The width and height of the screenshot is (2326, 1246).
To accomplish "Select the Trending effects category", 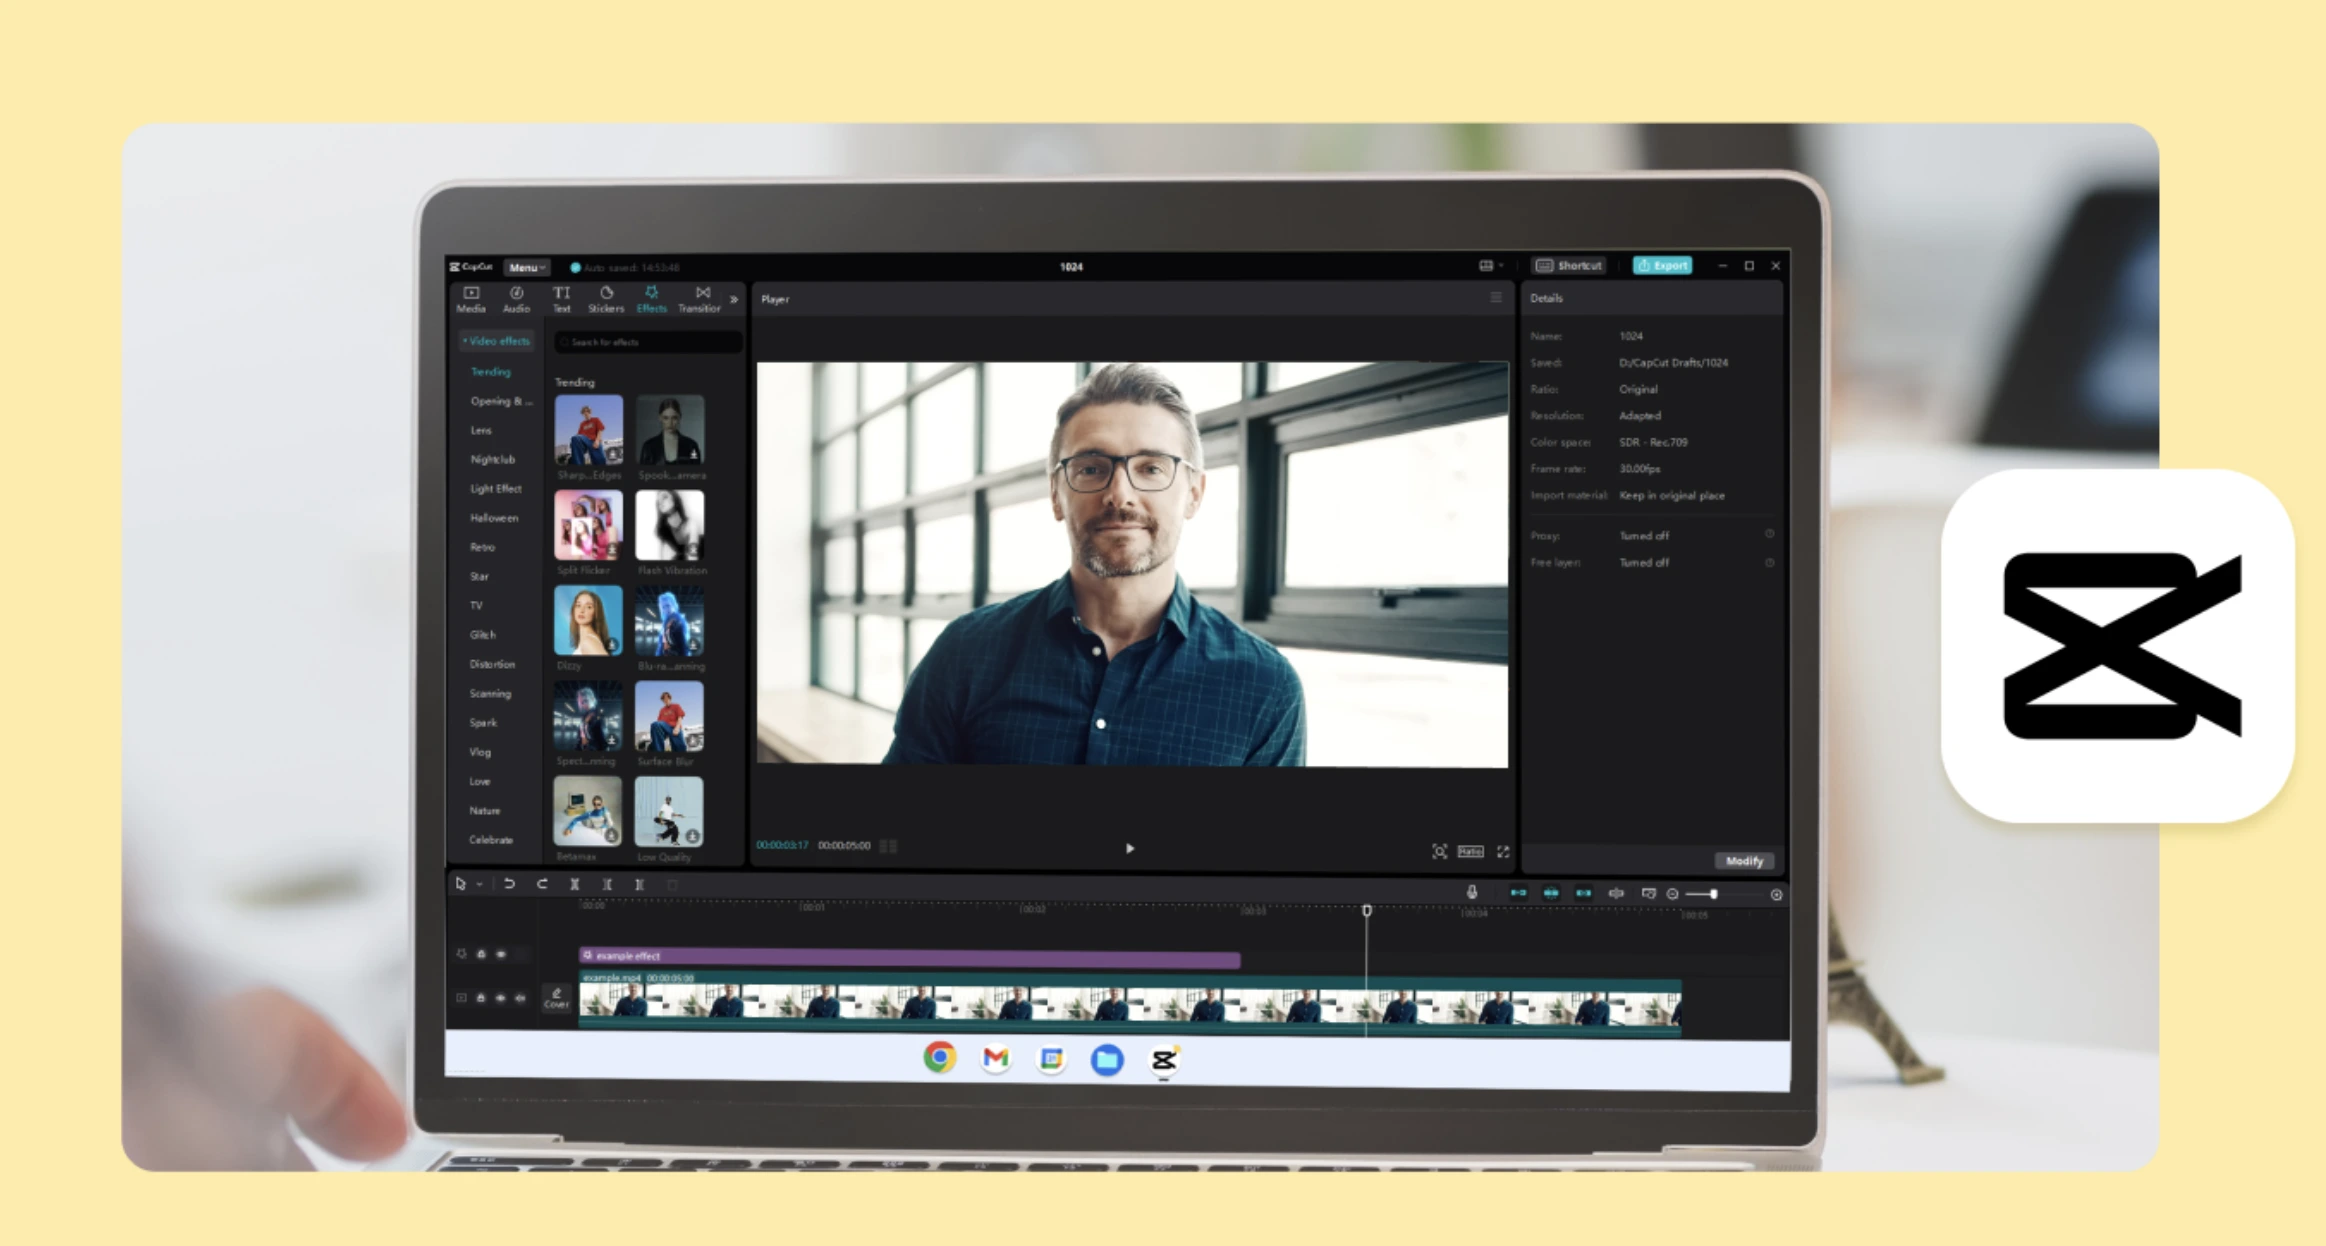I will (490, 372).
